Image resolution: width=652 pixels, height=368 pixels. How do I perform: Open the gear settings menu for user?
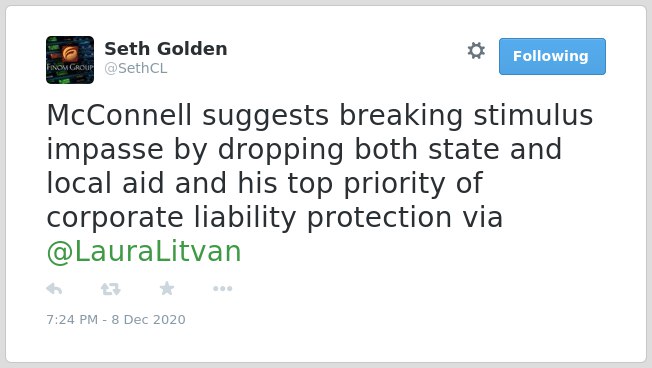(476, 51)
